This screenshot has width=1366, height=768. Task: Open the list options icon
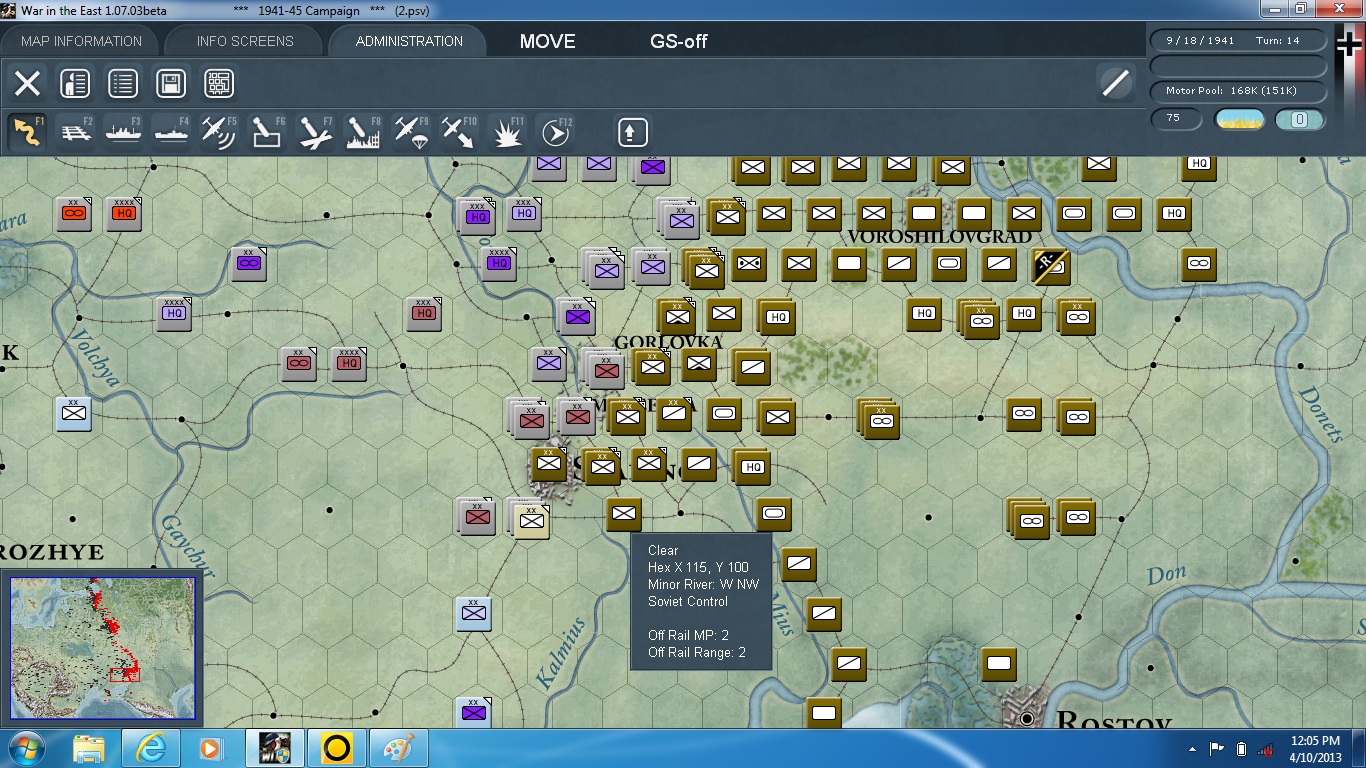click(123, 83)
